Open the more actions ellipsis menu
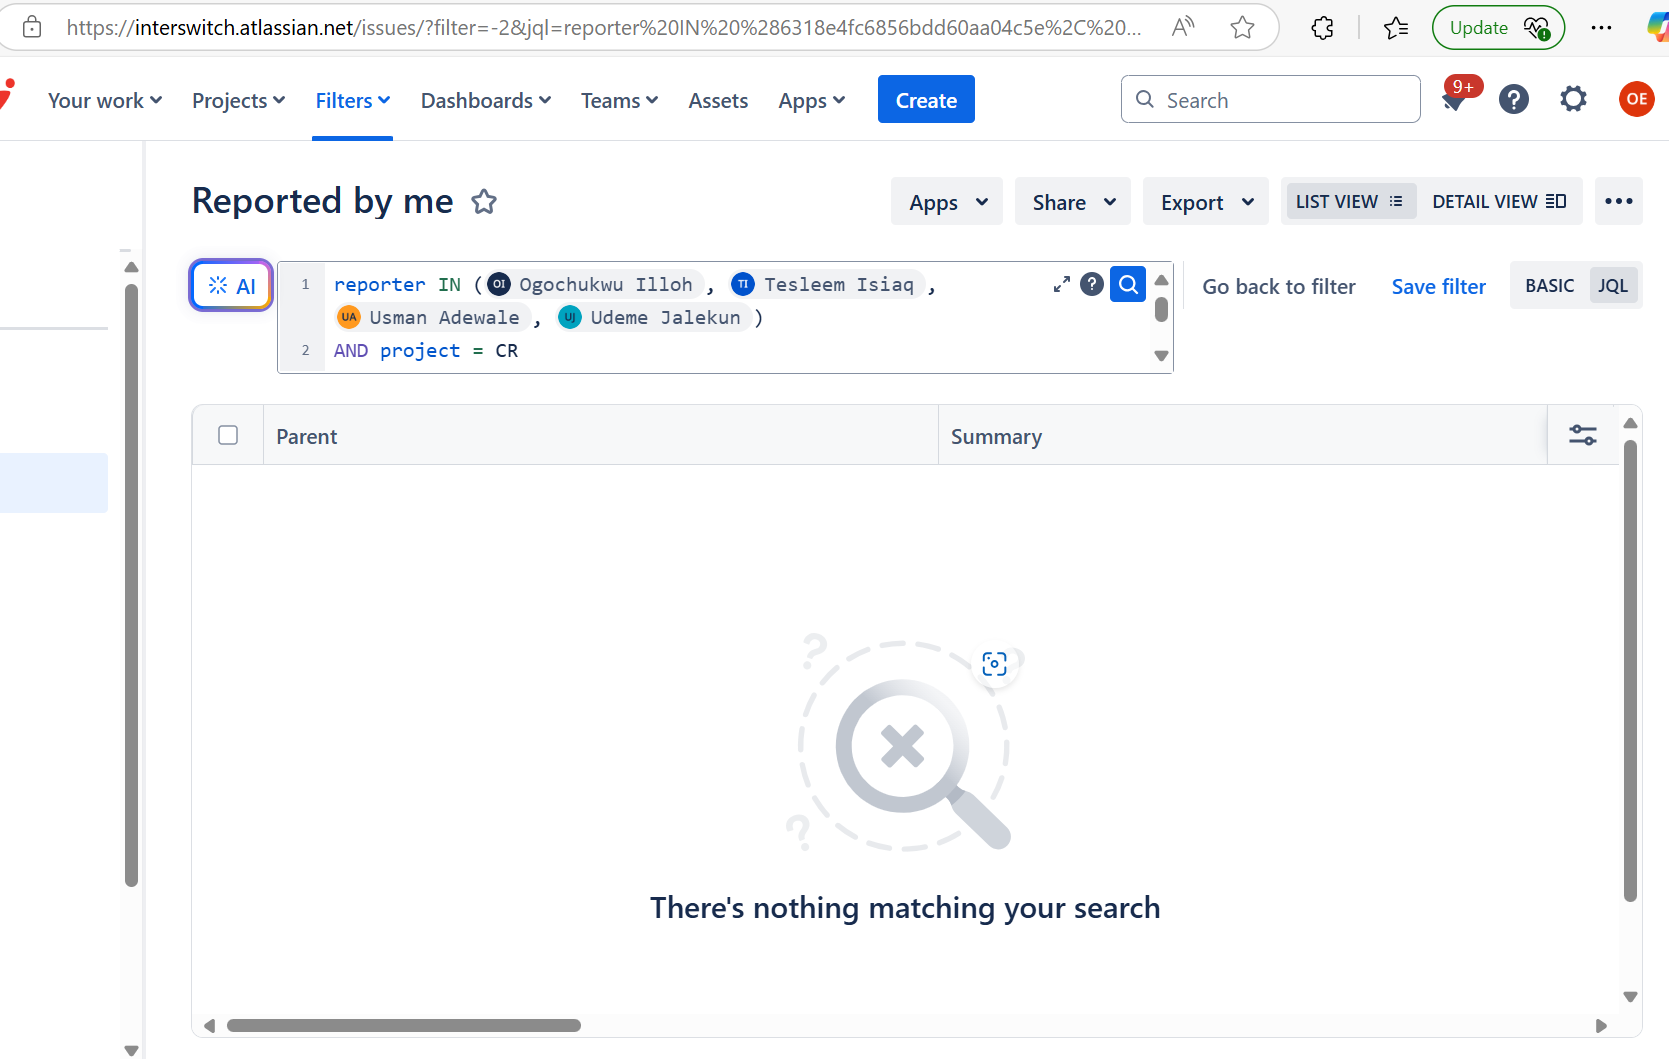The image size is (1669, 1059). pos(1618,201)
